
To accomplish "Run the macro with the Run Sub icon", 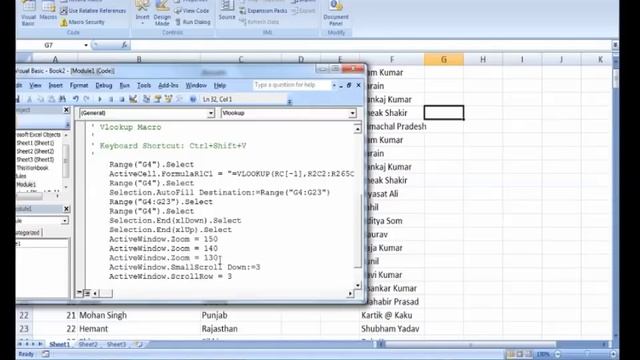I will click(100, 99).
